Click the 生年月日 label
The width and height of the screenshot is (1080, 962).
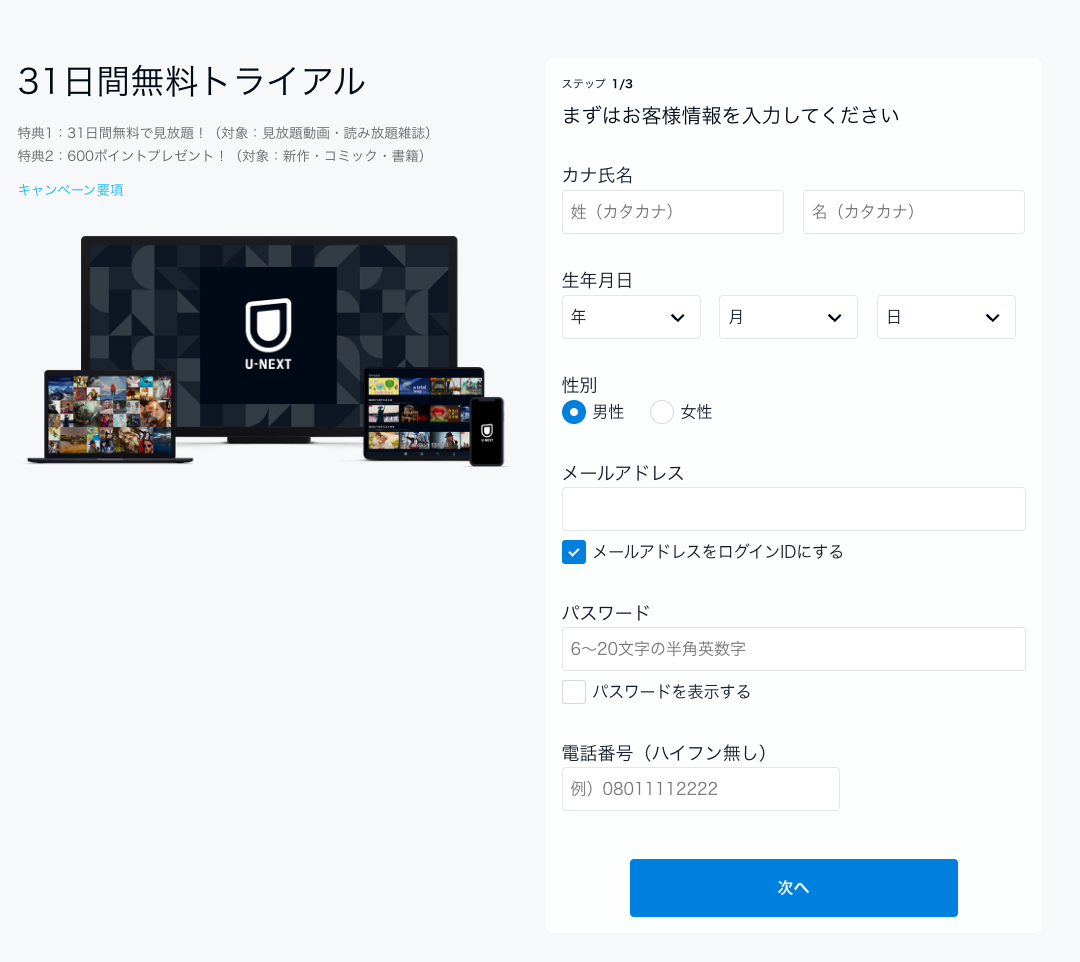pos(597,280)
